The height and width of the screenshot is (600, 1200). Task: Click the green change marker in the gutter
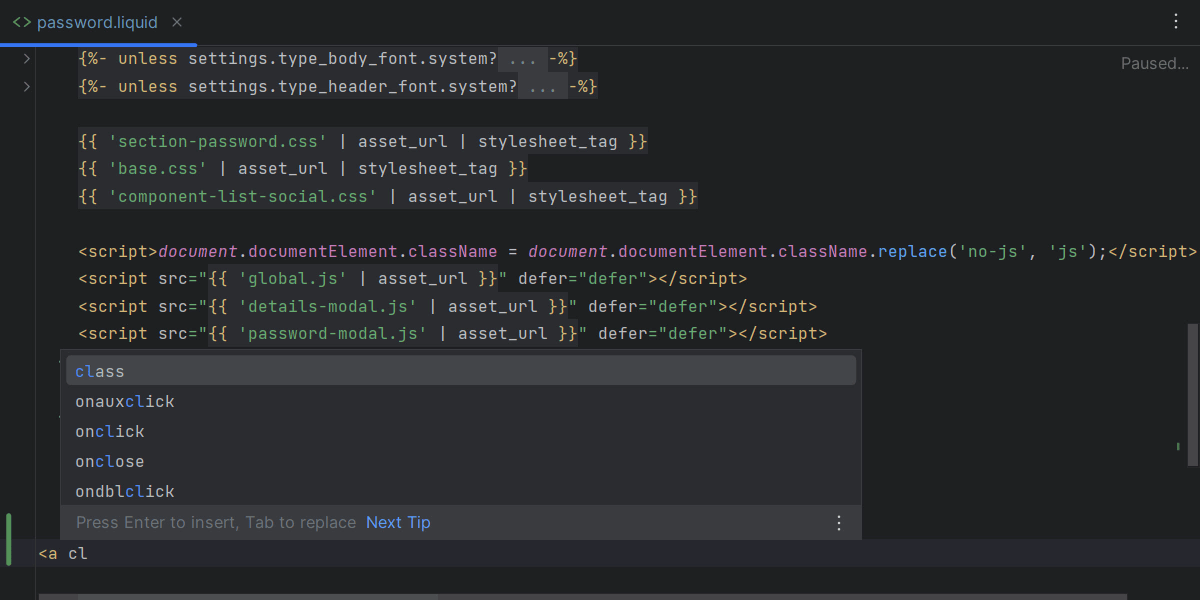[9, 540]
